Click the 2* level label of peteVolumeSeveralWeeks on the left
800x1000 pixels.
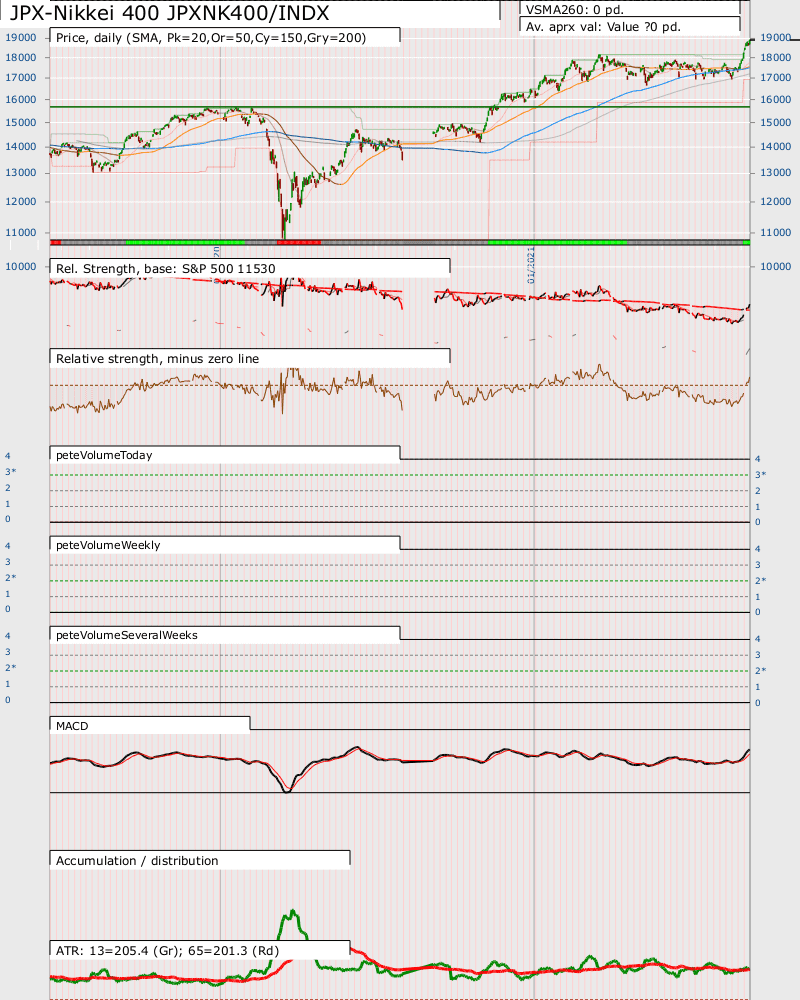click(11, 668)
